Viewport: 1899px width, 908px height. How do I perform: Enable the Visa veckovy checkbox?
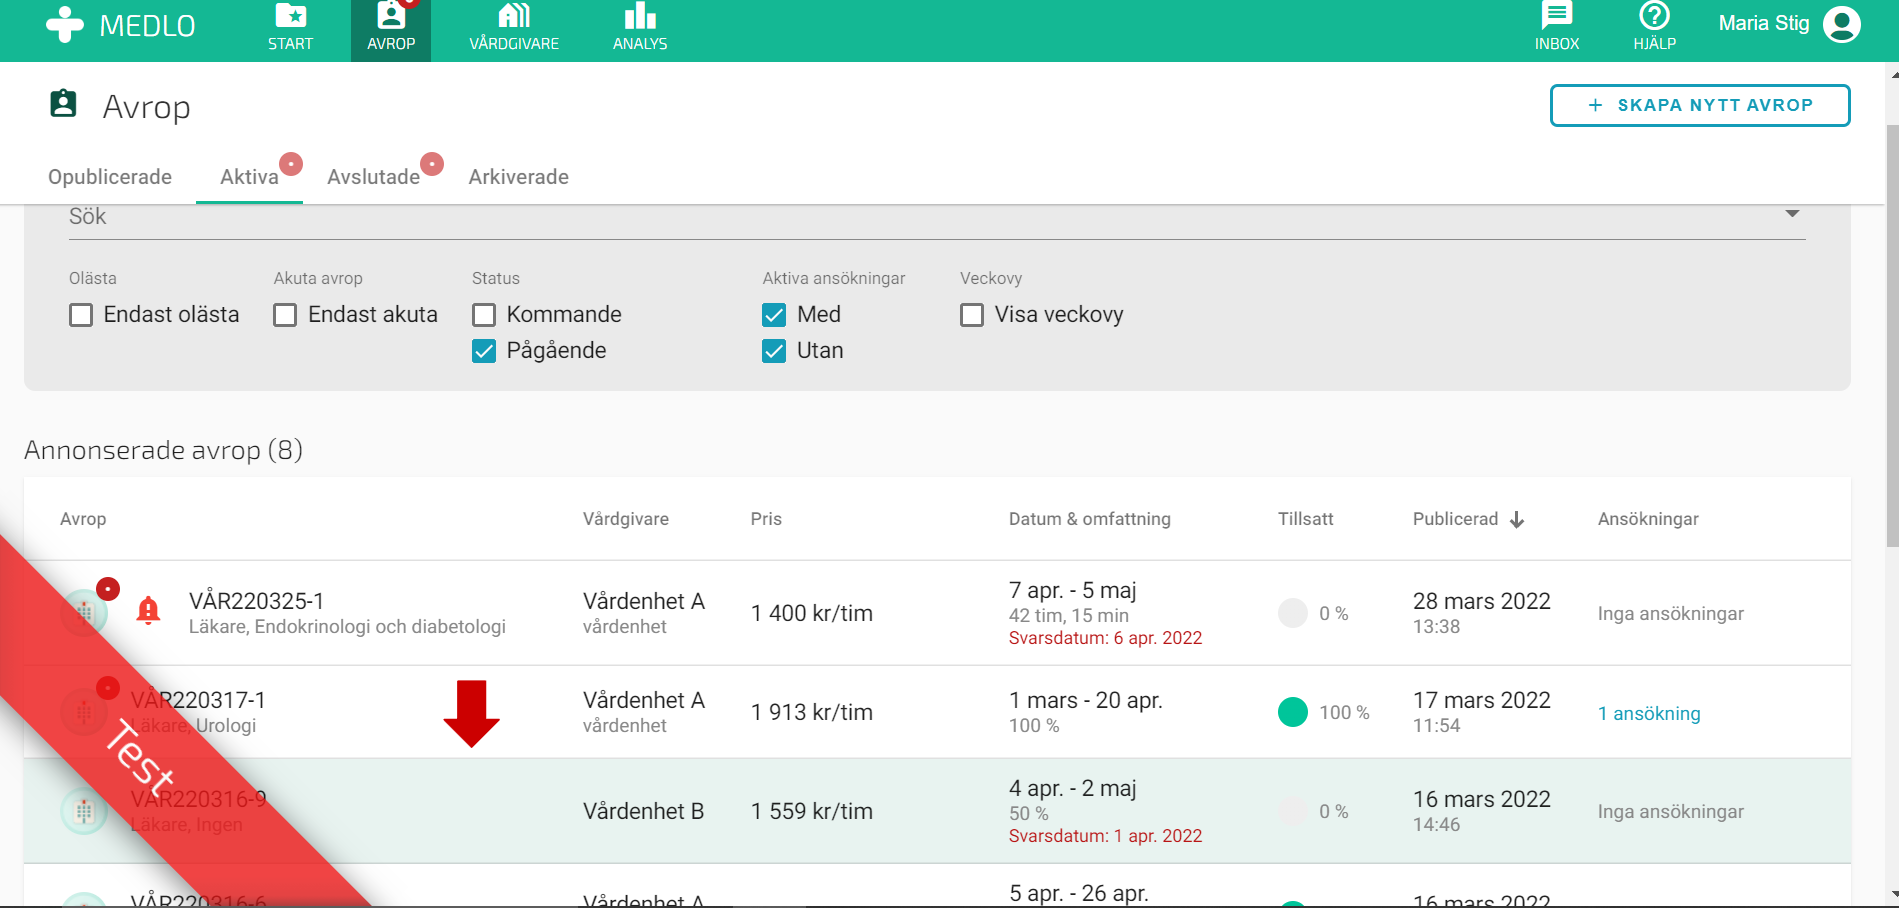point(972,315)
